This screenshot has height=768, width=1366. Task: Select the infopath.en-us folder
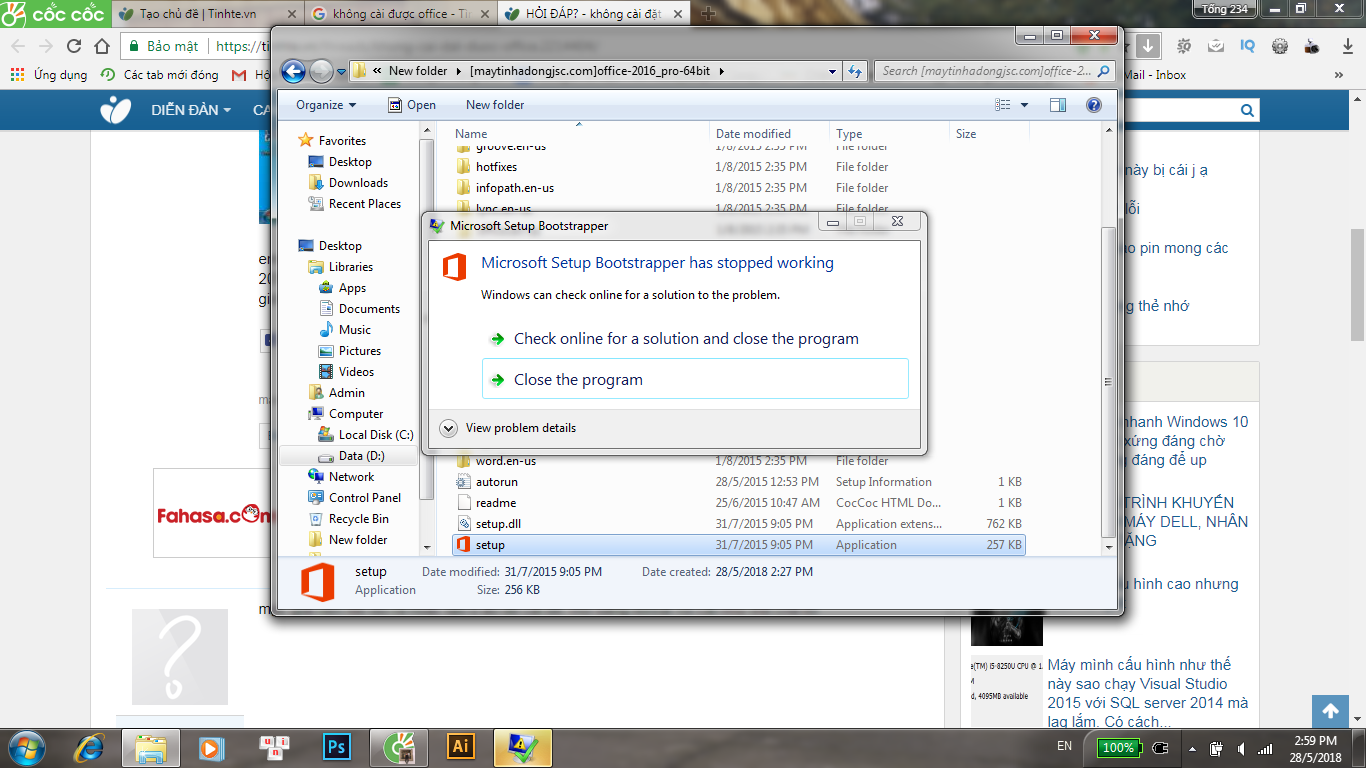click(x=514, y=188)
